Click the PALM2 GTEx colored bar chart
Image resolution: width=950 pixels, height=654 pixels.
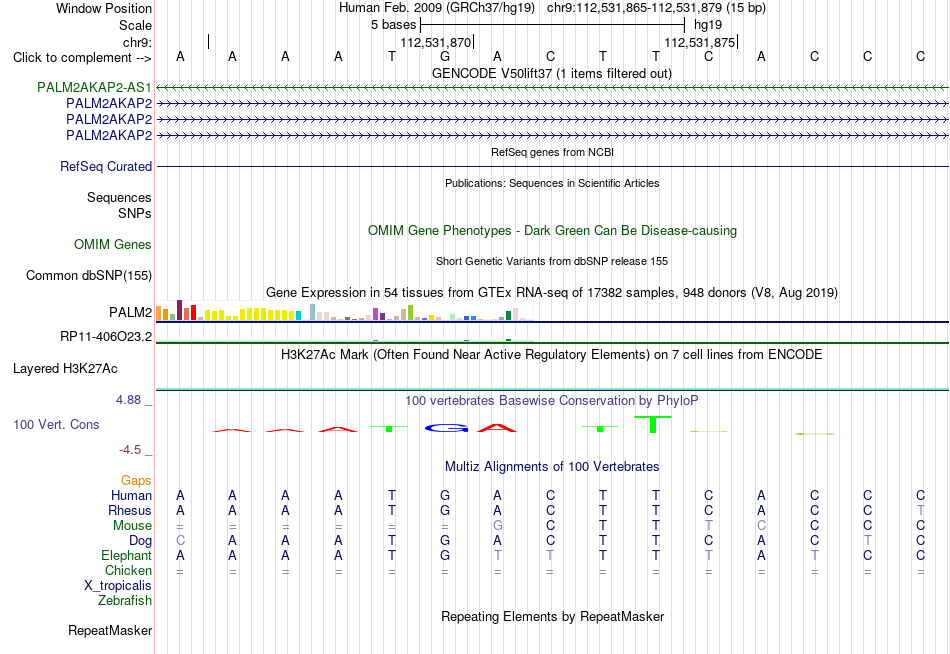[x=344, y=310]
